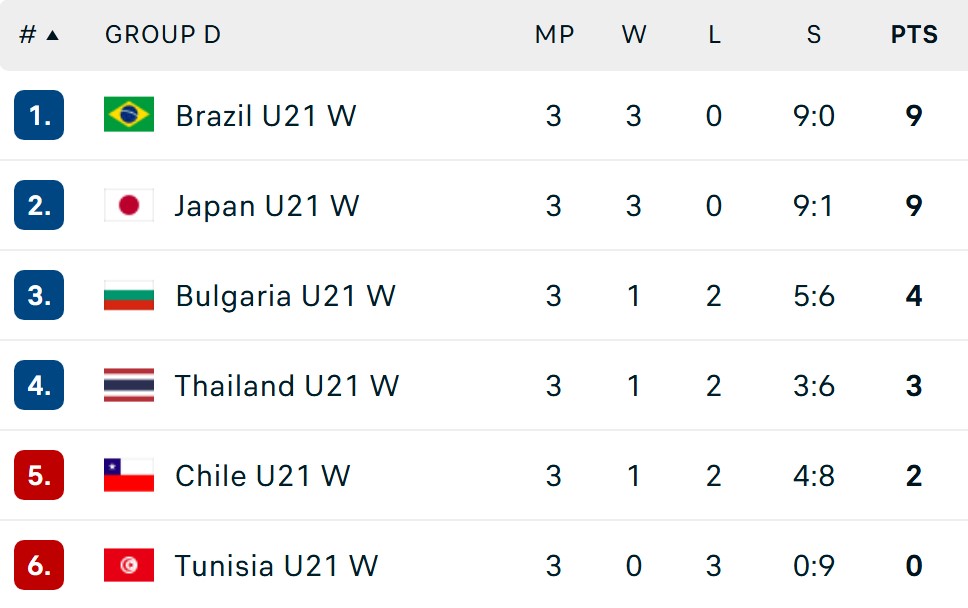Screen dimensions: 968x608
Task: Sort table by S sets column
Action: tap(814, 35)
